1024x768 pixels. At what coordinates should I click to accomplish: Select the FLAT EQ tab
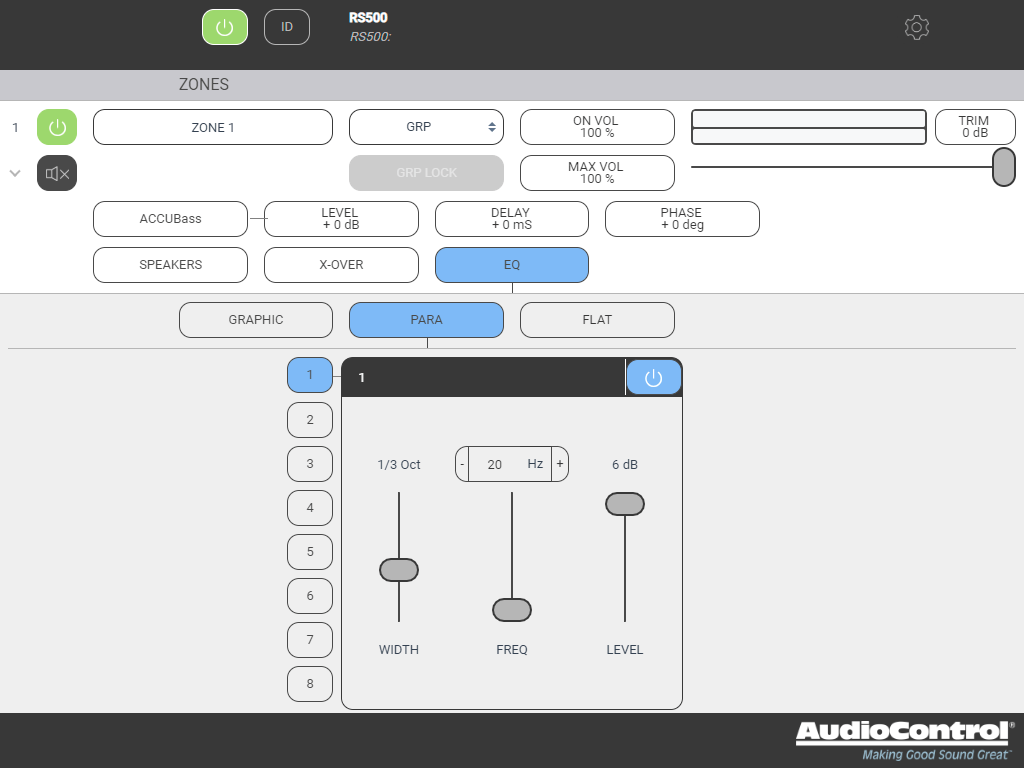point(597,320)
